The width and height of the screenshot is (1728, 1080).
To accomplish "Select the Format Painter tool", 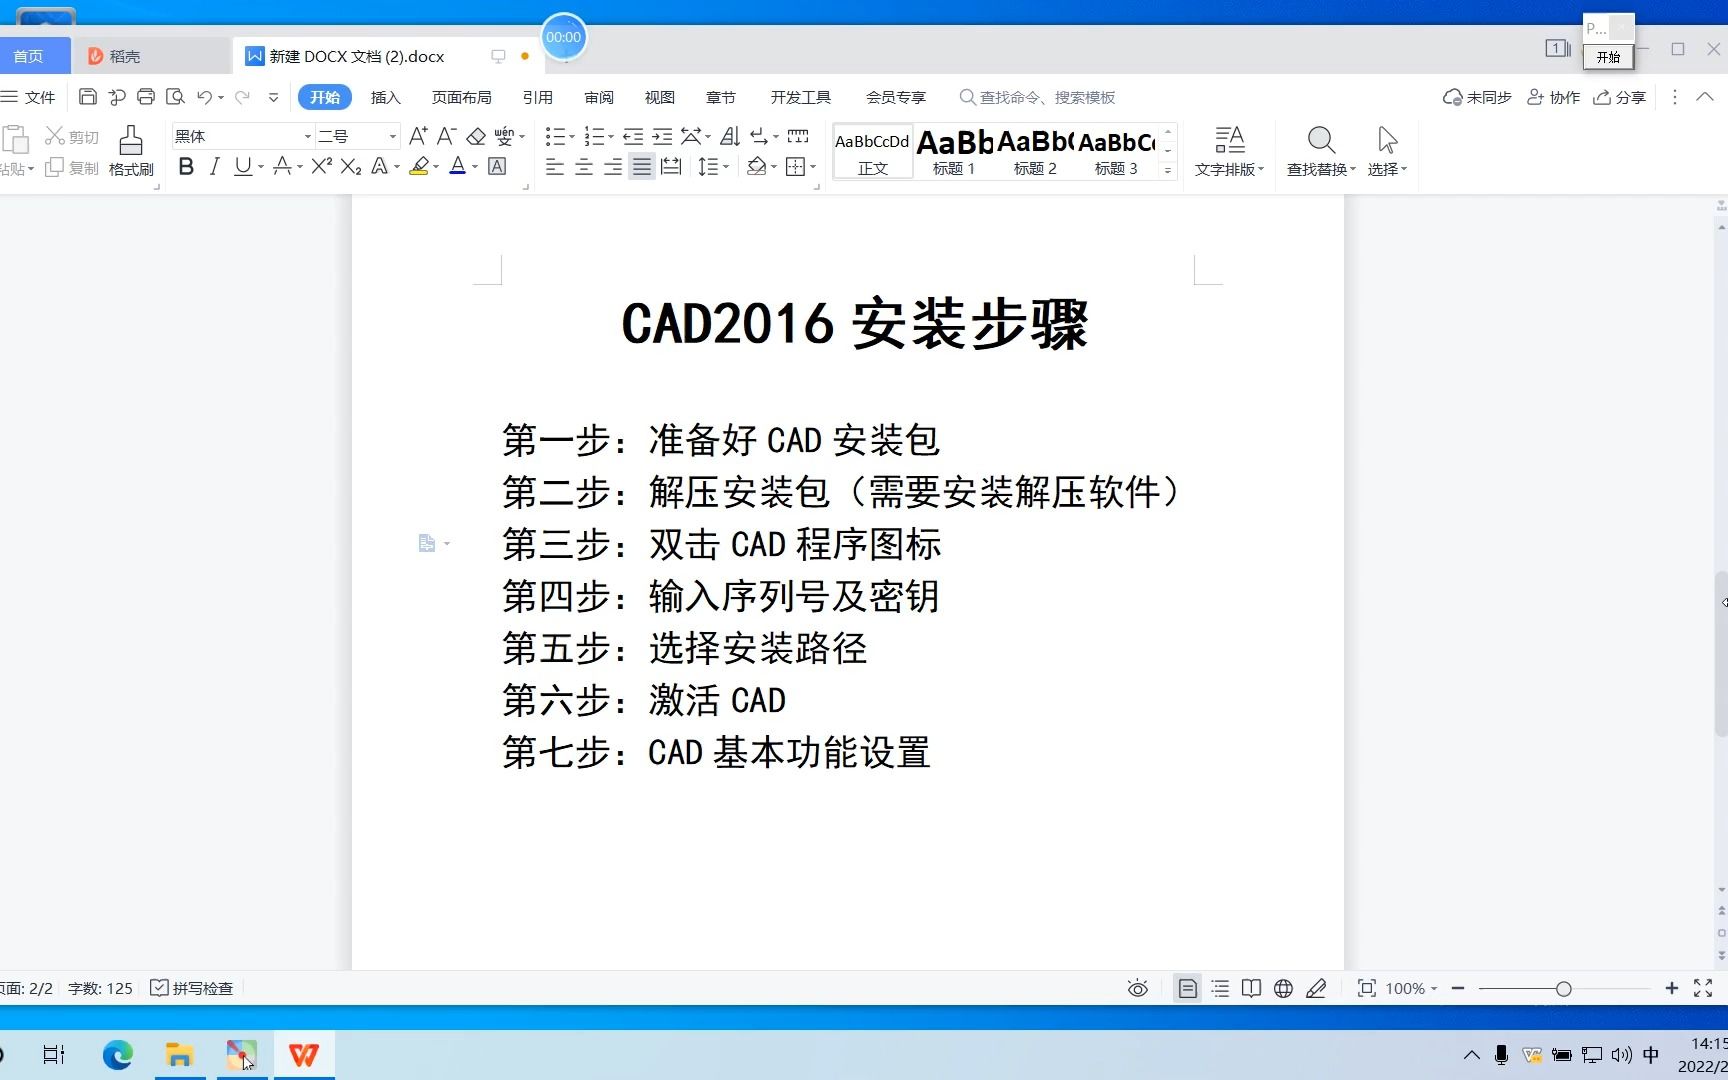I will coord(129,150).
